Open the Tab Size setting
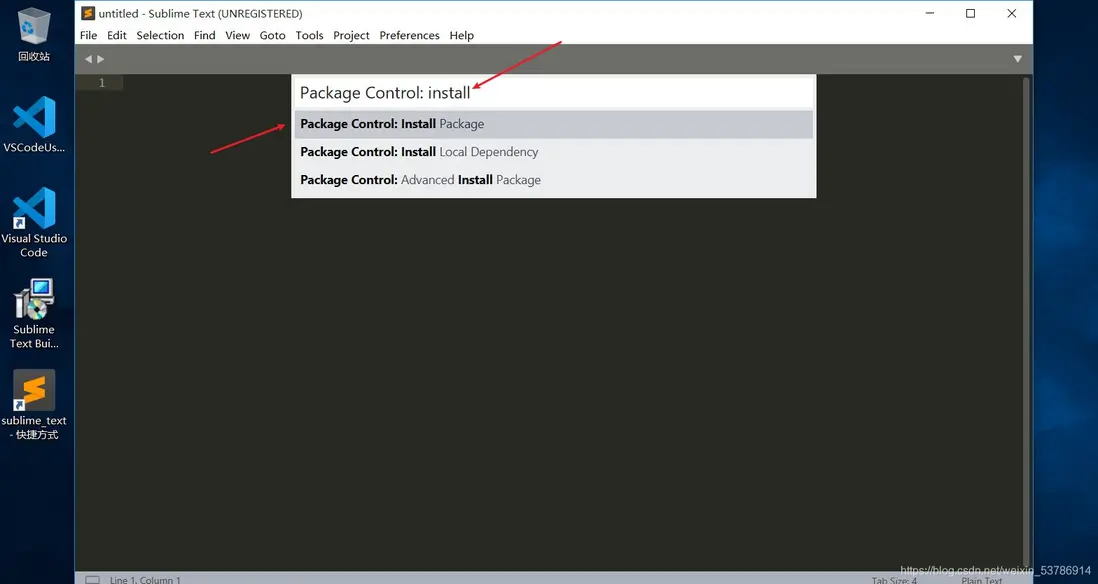1098x584 pixels. 894,580
